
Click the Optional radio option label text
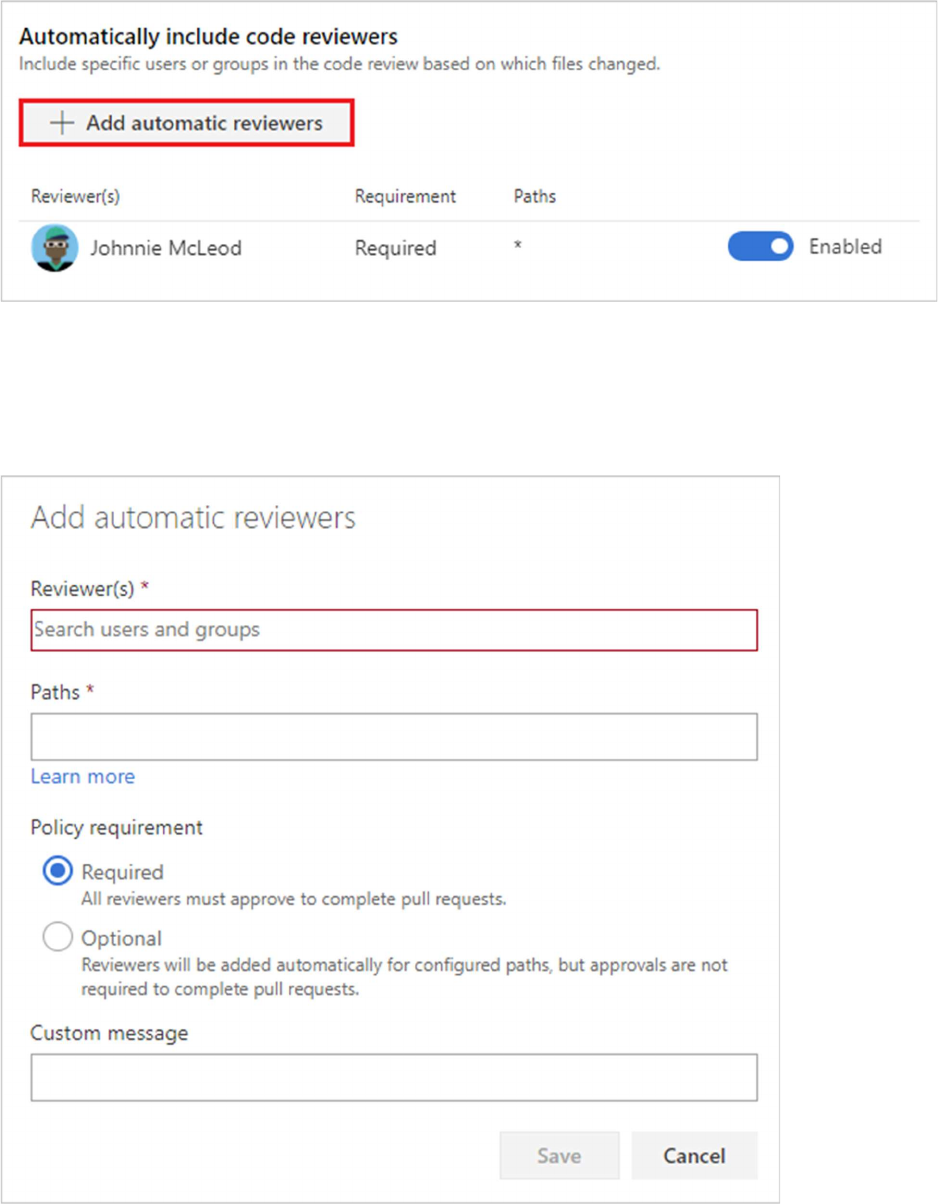click(x=122, y=939)
